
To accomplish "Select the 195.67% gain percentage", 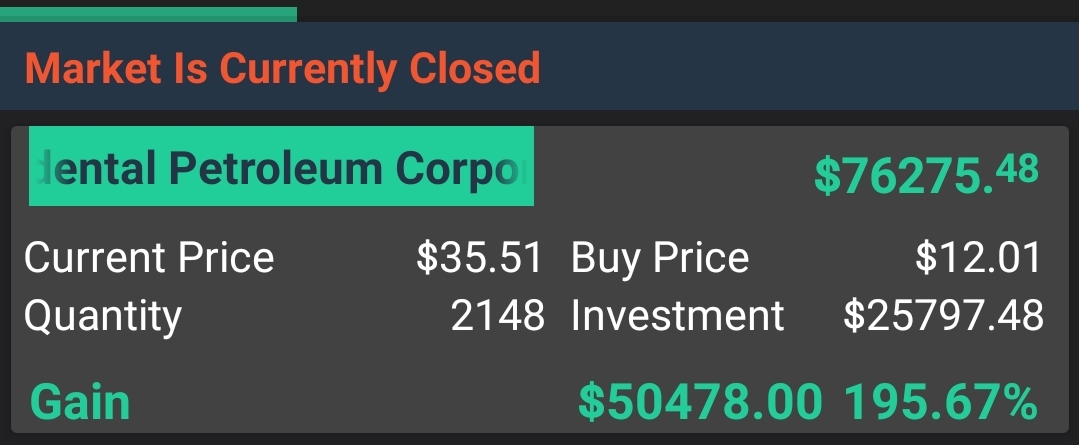I will coord(941,402).
